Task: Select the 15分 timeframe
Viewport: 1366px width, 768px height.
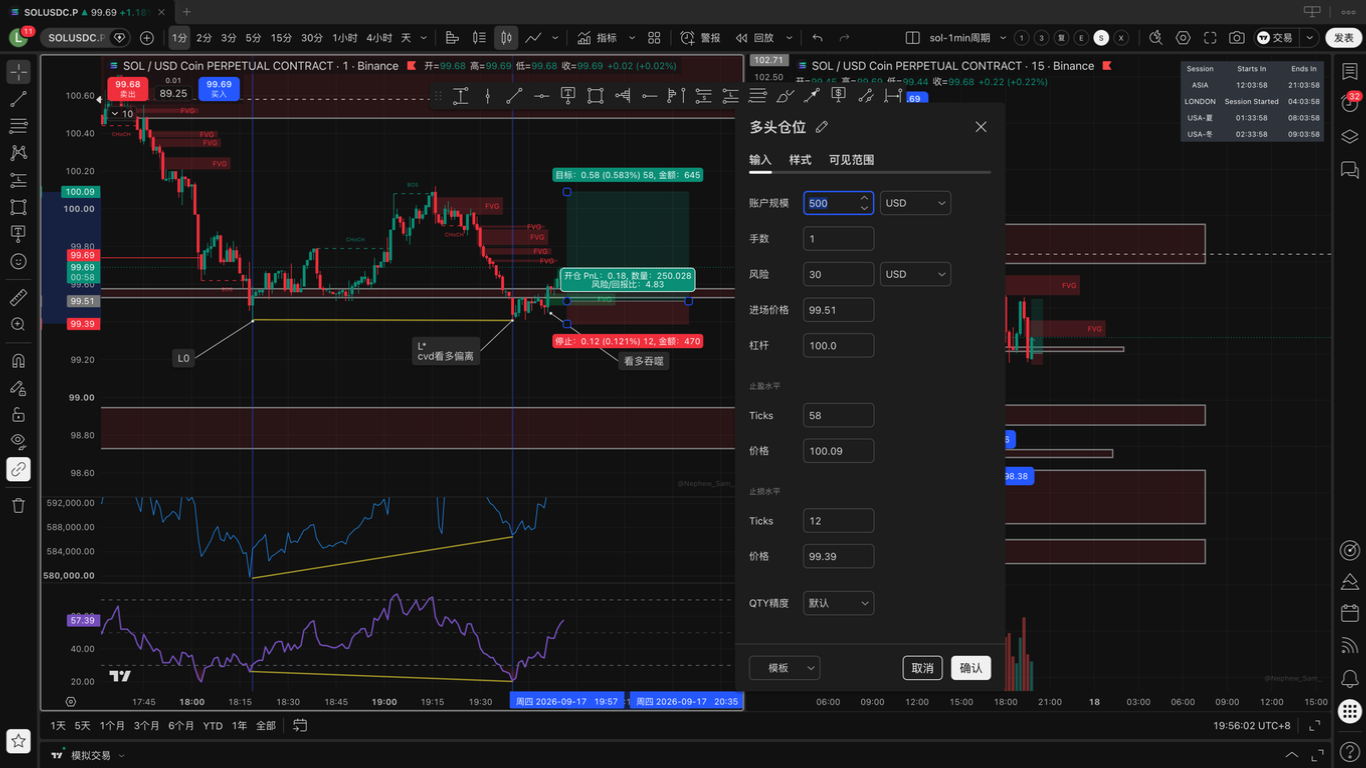Action: pos(282,38)
